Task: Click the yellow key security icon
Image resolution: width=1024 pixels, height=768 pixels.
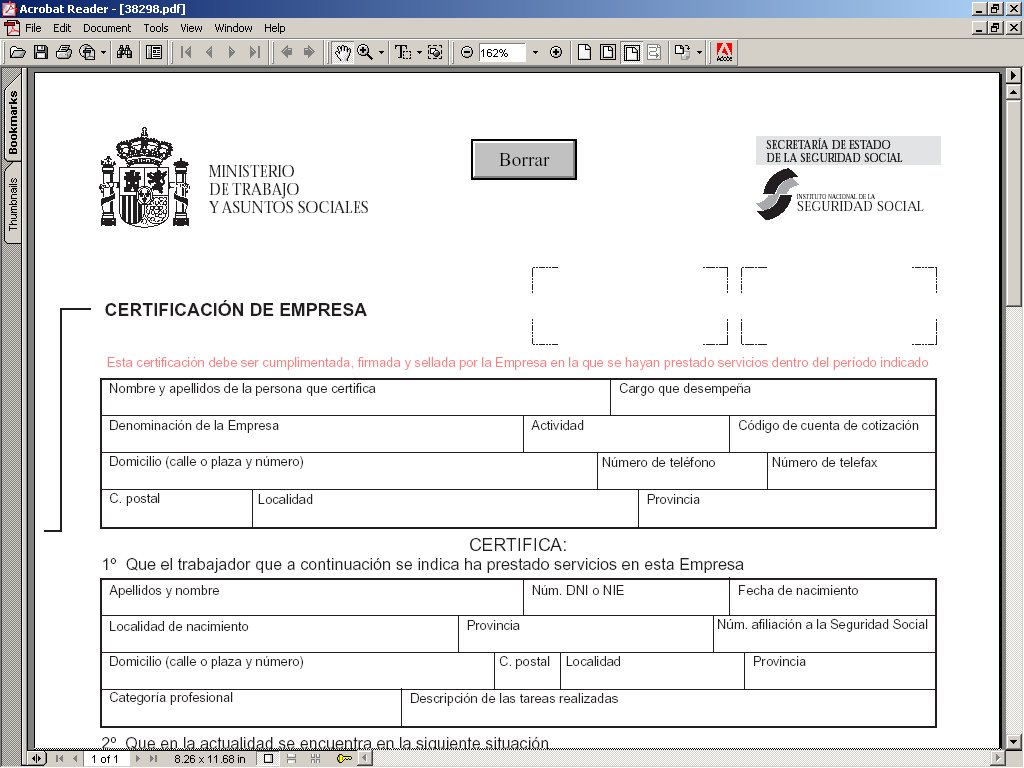Action: pyautogui.click(x=344, y=758)
